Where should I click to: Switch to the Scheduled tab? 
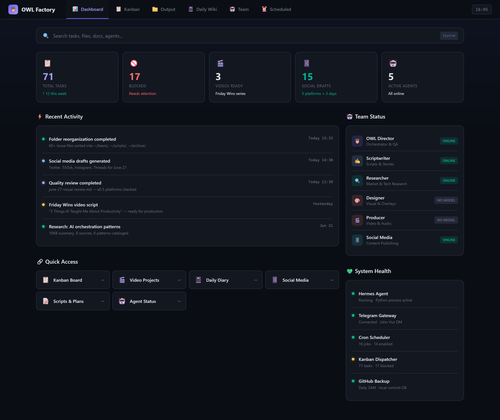coord(276,9)
